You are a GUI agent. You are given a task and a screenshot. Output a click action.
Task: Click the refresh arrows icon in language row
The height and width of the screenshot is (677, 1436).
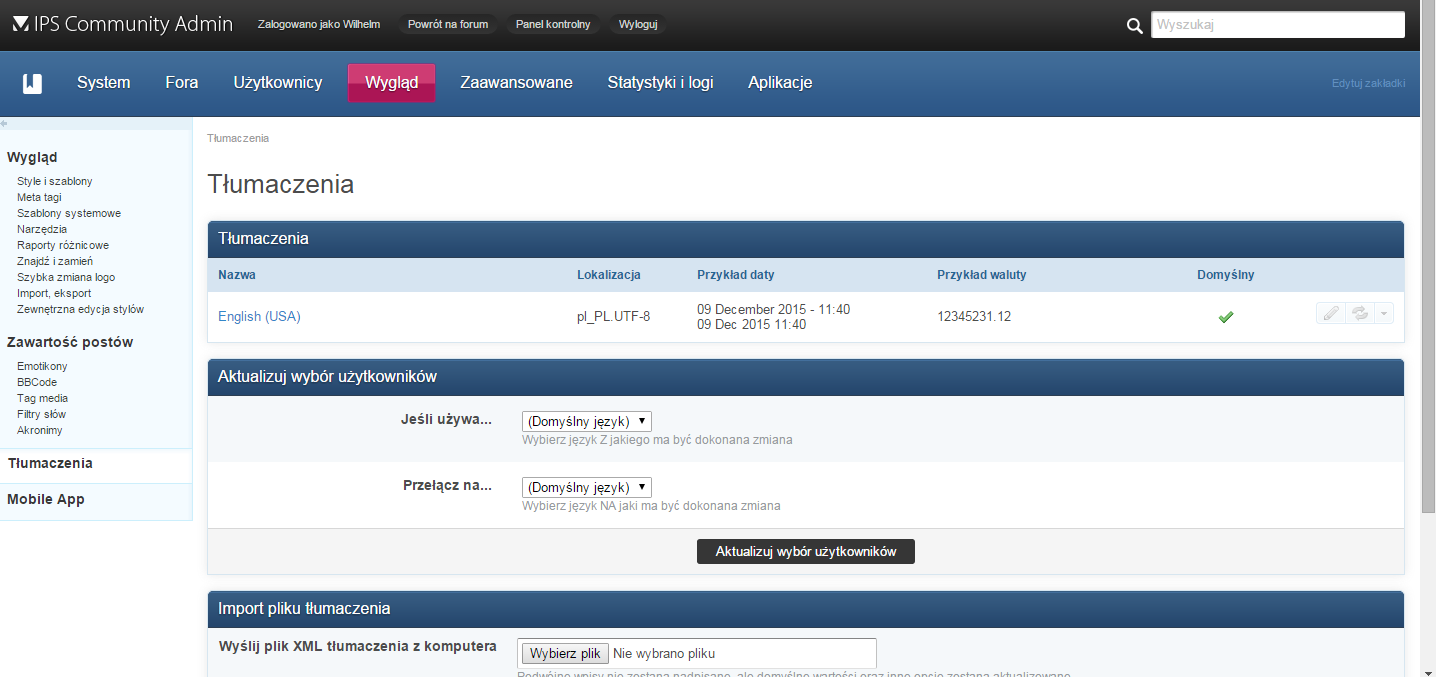(x=1359, y=313)
